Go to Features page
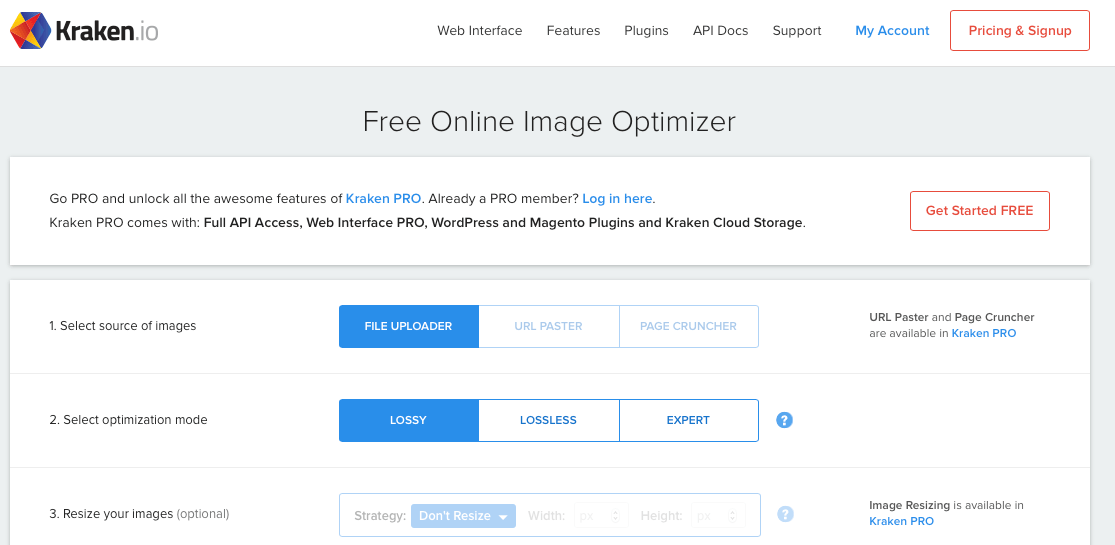 (x=573, y=31)
